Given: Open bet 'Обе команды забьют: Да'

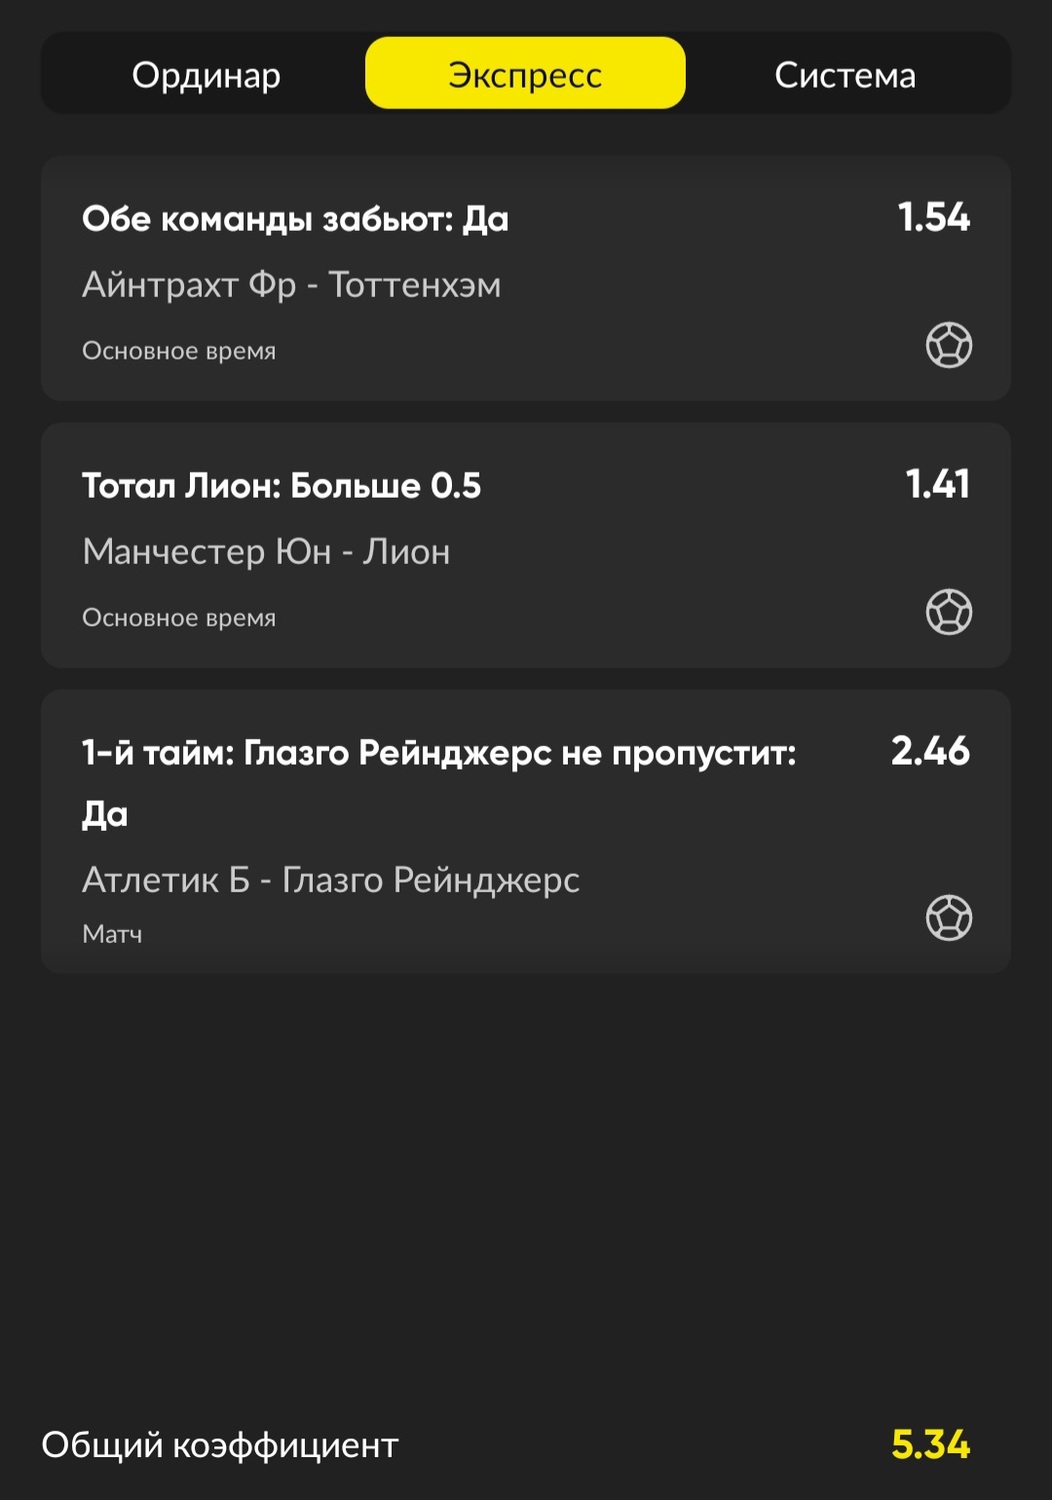Looking at the screenshot, I should tap(295, 219).
